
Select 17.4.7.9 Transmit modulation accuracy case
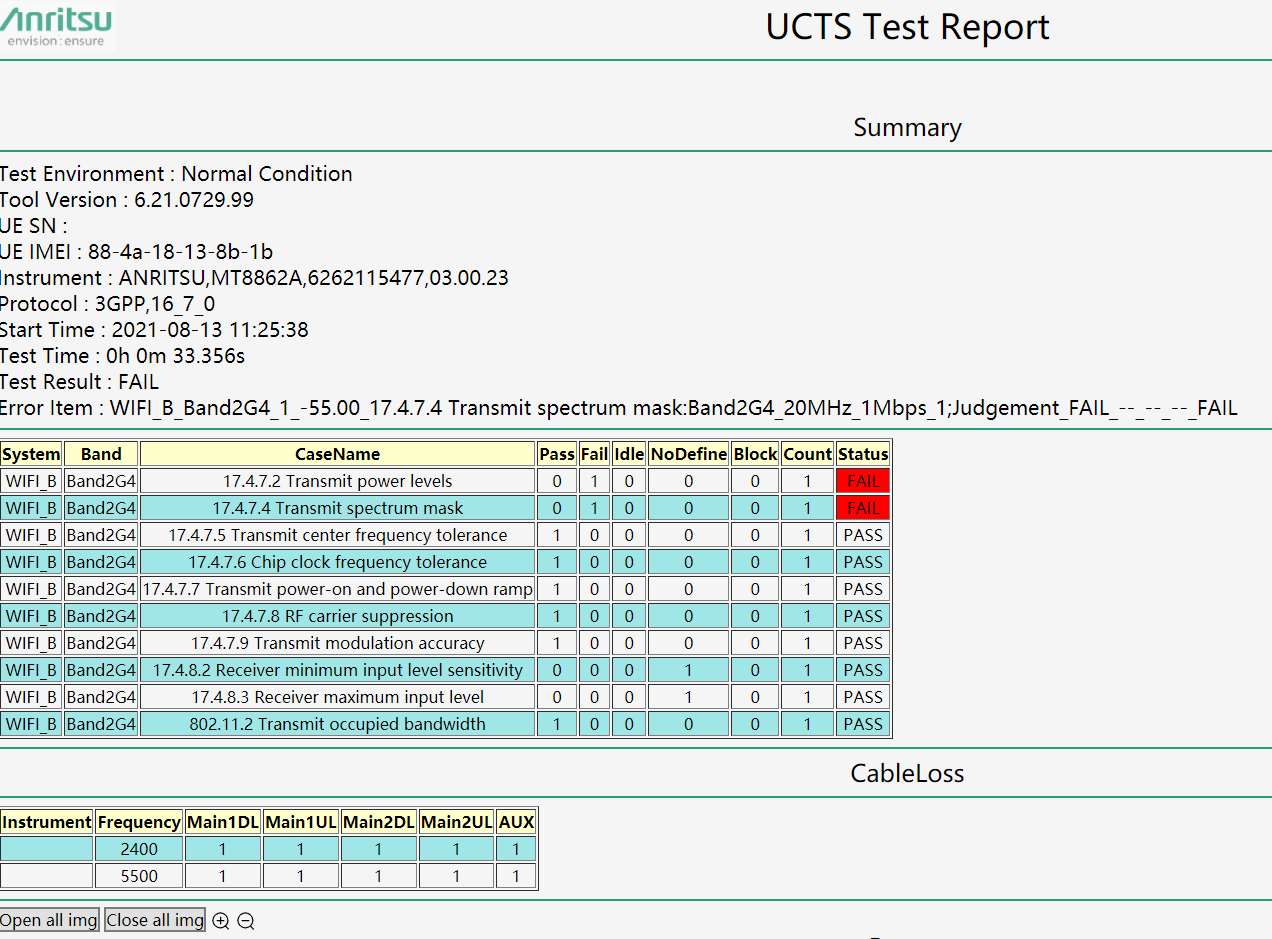[337, 643]
